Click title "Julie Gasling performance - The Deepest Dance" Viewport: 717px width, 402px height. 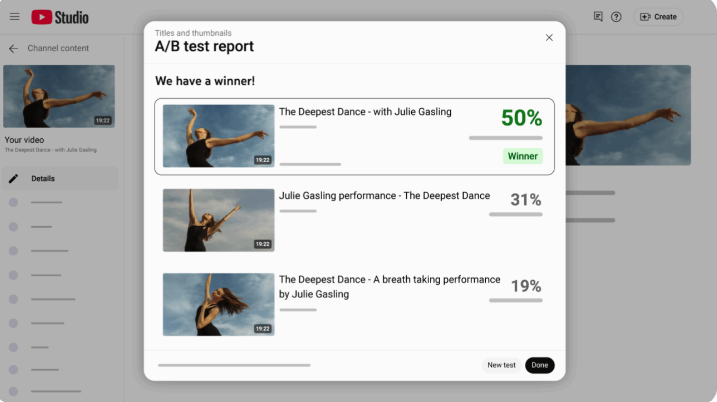[384, 196]
